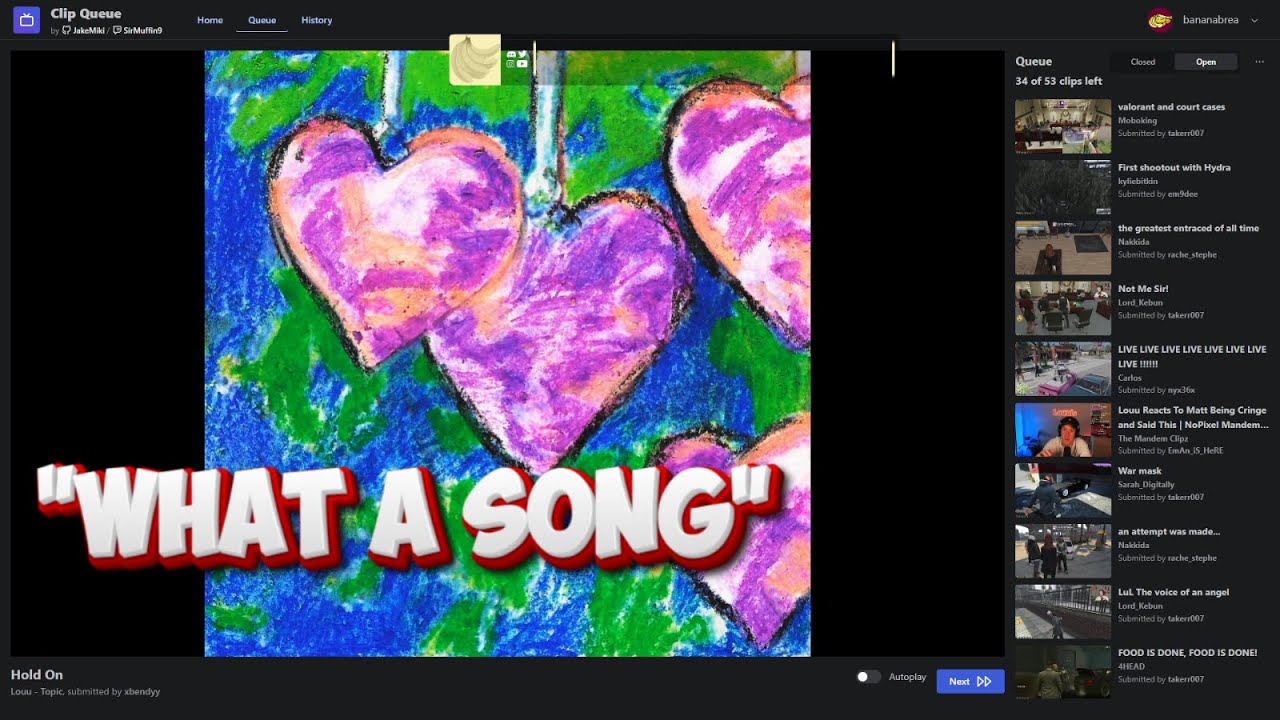Click '34 of 53 clips left' counter
Image resolution: width=1280 pixels, height=720 pixels.
[x=1059, y=81]
